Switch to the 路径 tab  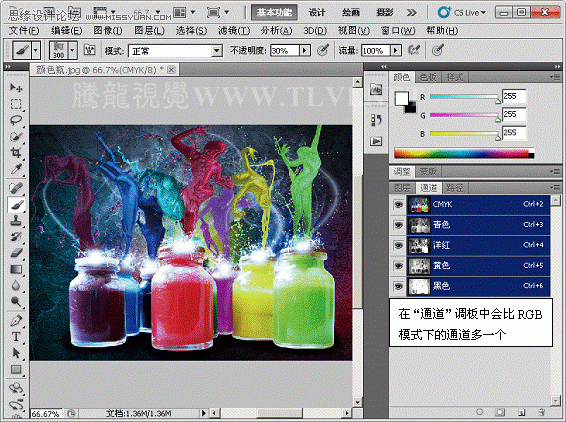click(x=454, y=188)
